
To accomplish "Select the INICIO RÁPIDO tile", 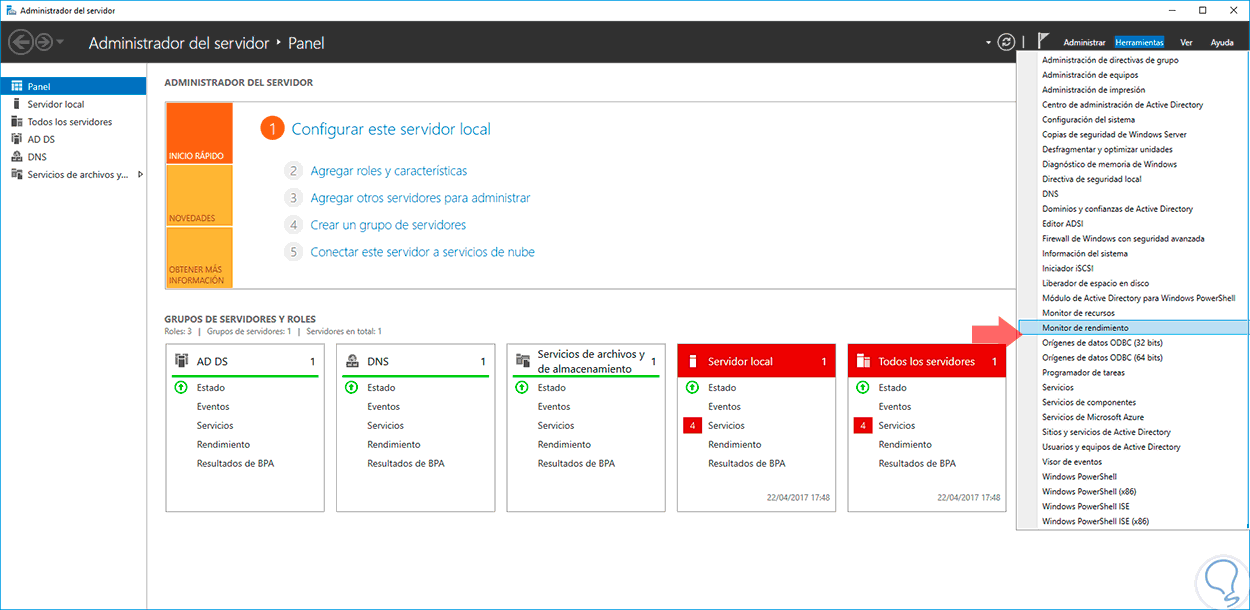I will (x=199, y=133).
